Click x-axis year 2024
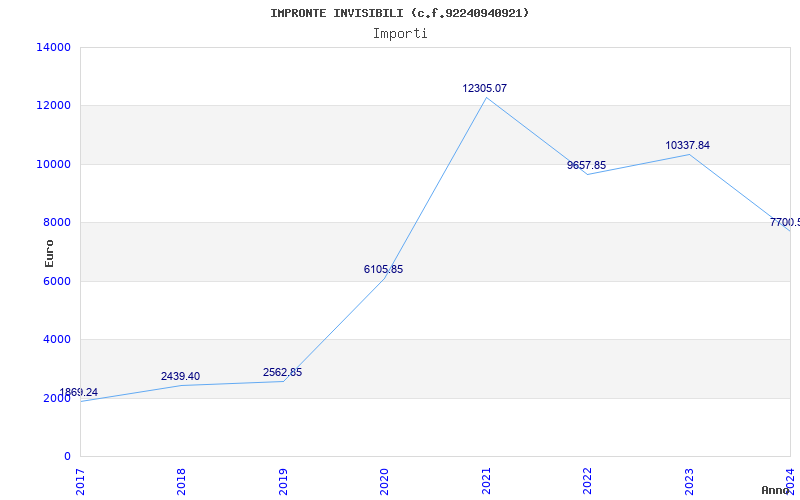 click(x=790, y=481)
